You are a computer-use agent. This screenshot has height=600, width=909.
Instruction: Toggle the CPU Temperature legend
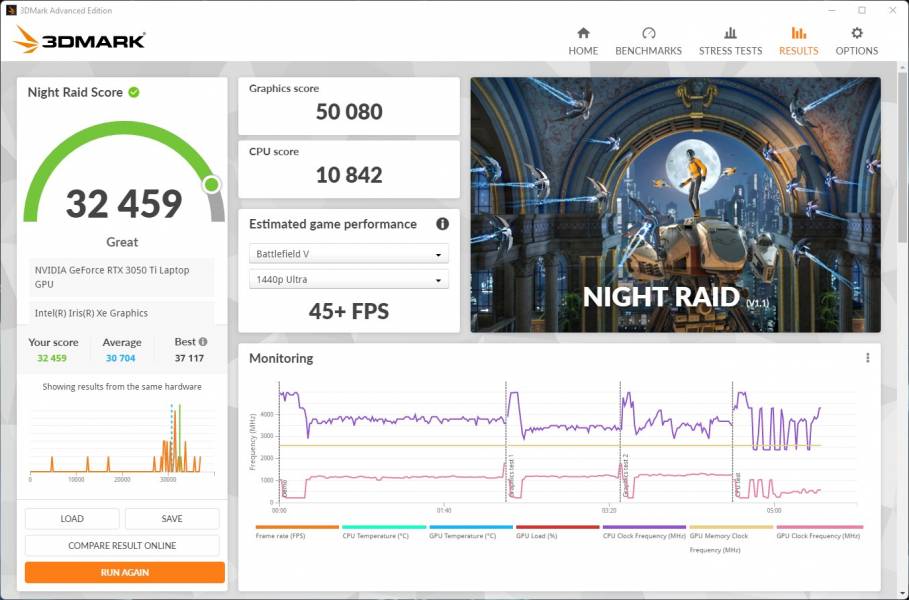coord(384,532)
